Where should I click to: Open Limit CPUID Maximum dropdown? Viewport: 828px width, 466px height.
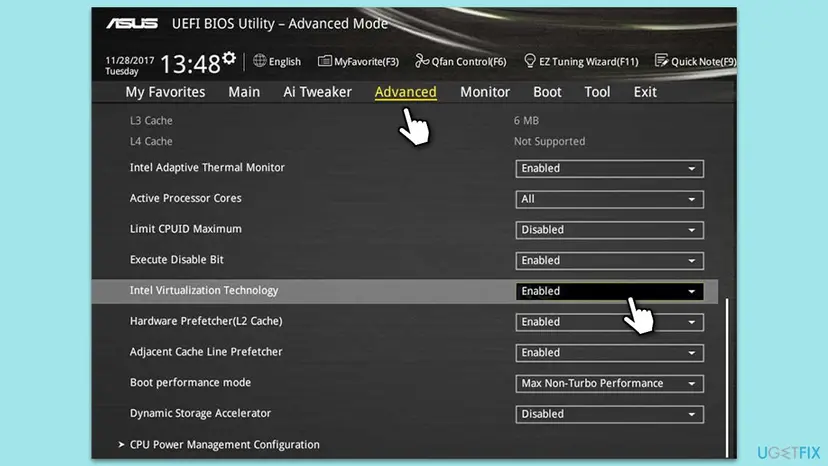[x=609, y=230]
